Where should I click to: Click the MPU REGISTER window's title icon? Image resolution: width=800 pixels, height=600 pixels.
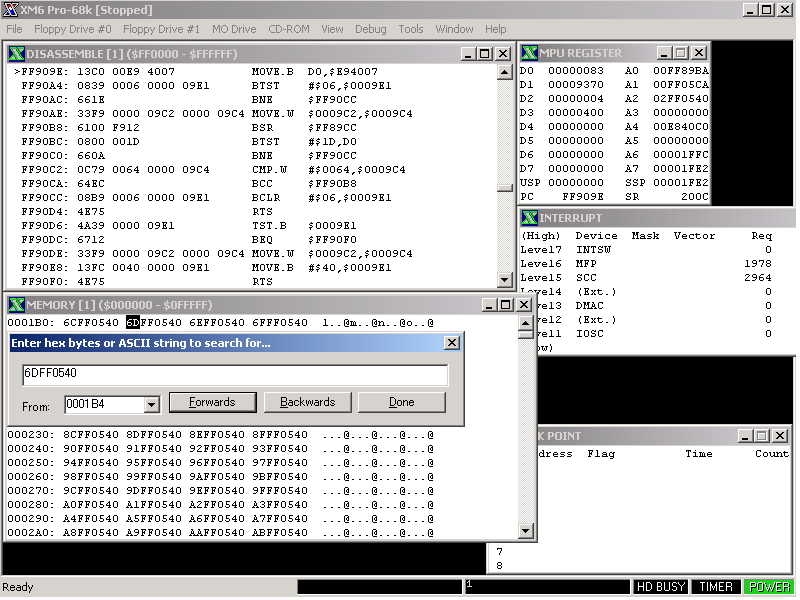click(529, 53)
